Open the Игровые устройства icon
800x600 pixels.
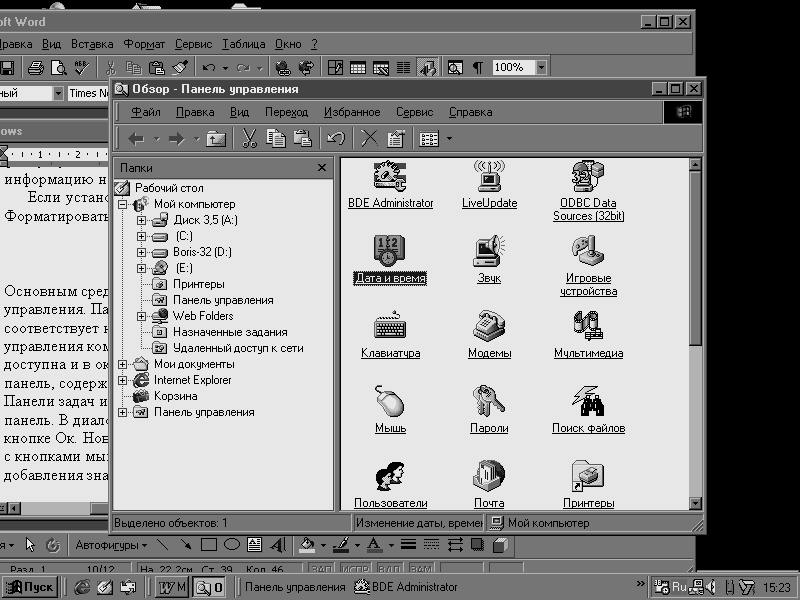[x=588, y=251]
